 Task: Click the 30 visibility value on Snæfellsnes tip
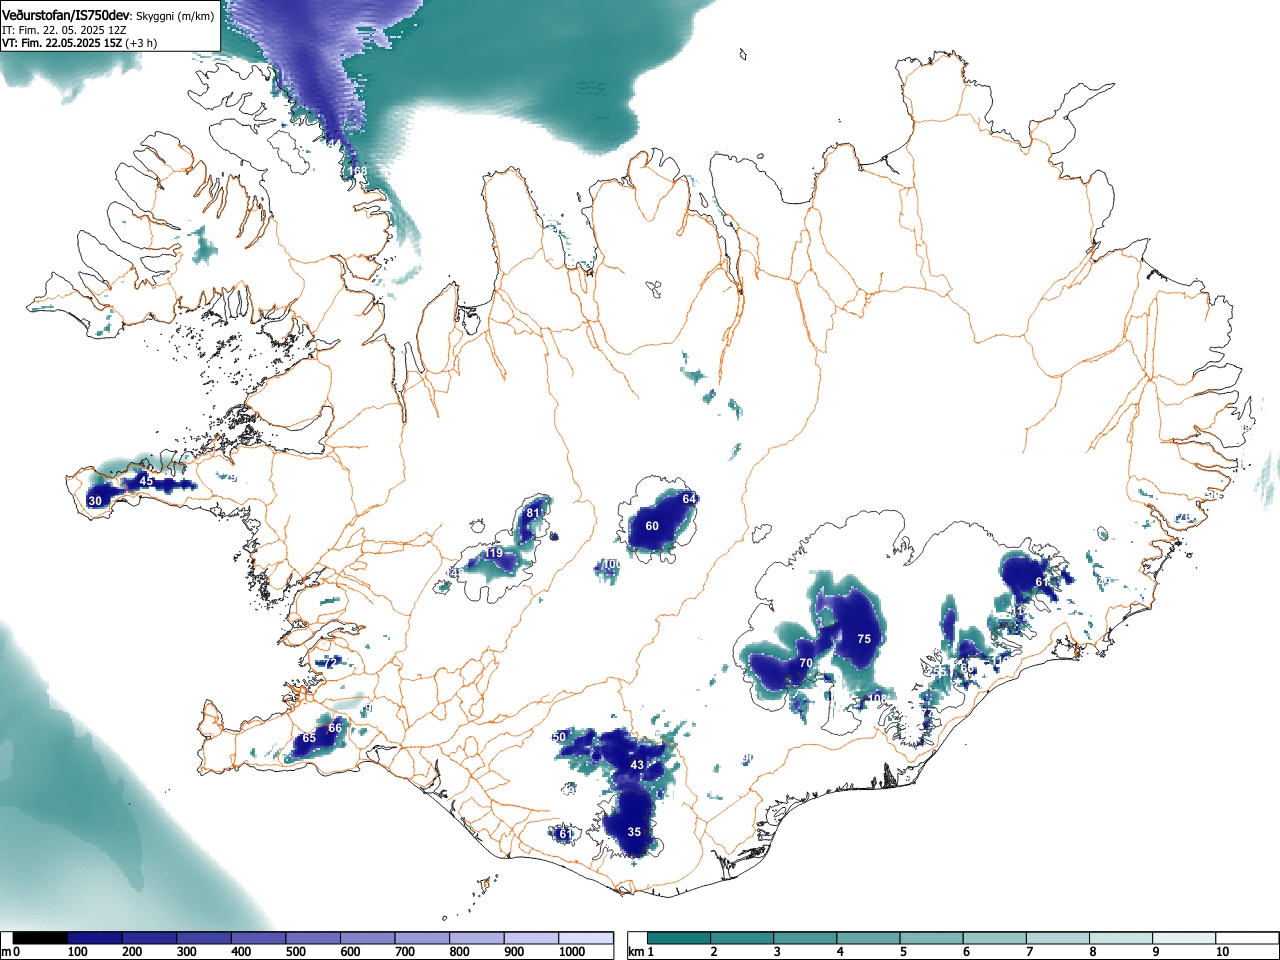(x=95, y=501)
